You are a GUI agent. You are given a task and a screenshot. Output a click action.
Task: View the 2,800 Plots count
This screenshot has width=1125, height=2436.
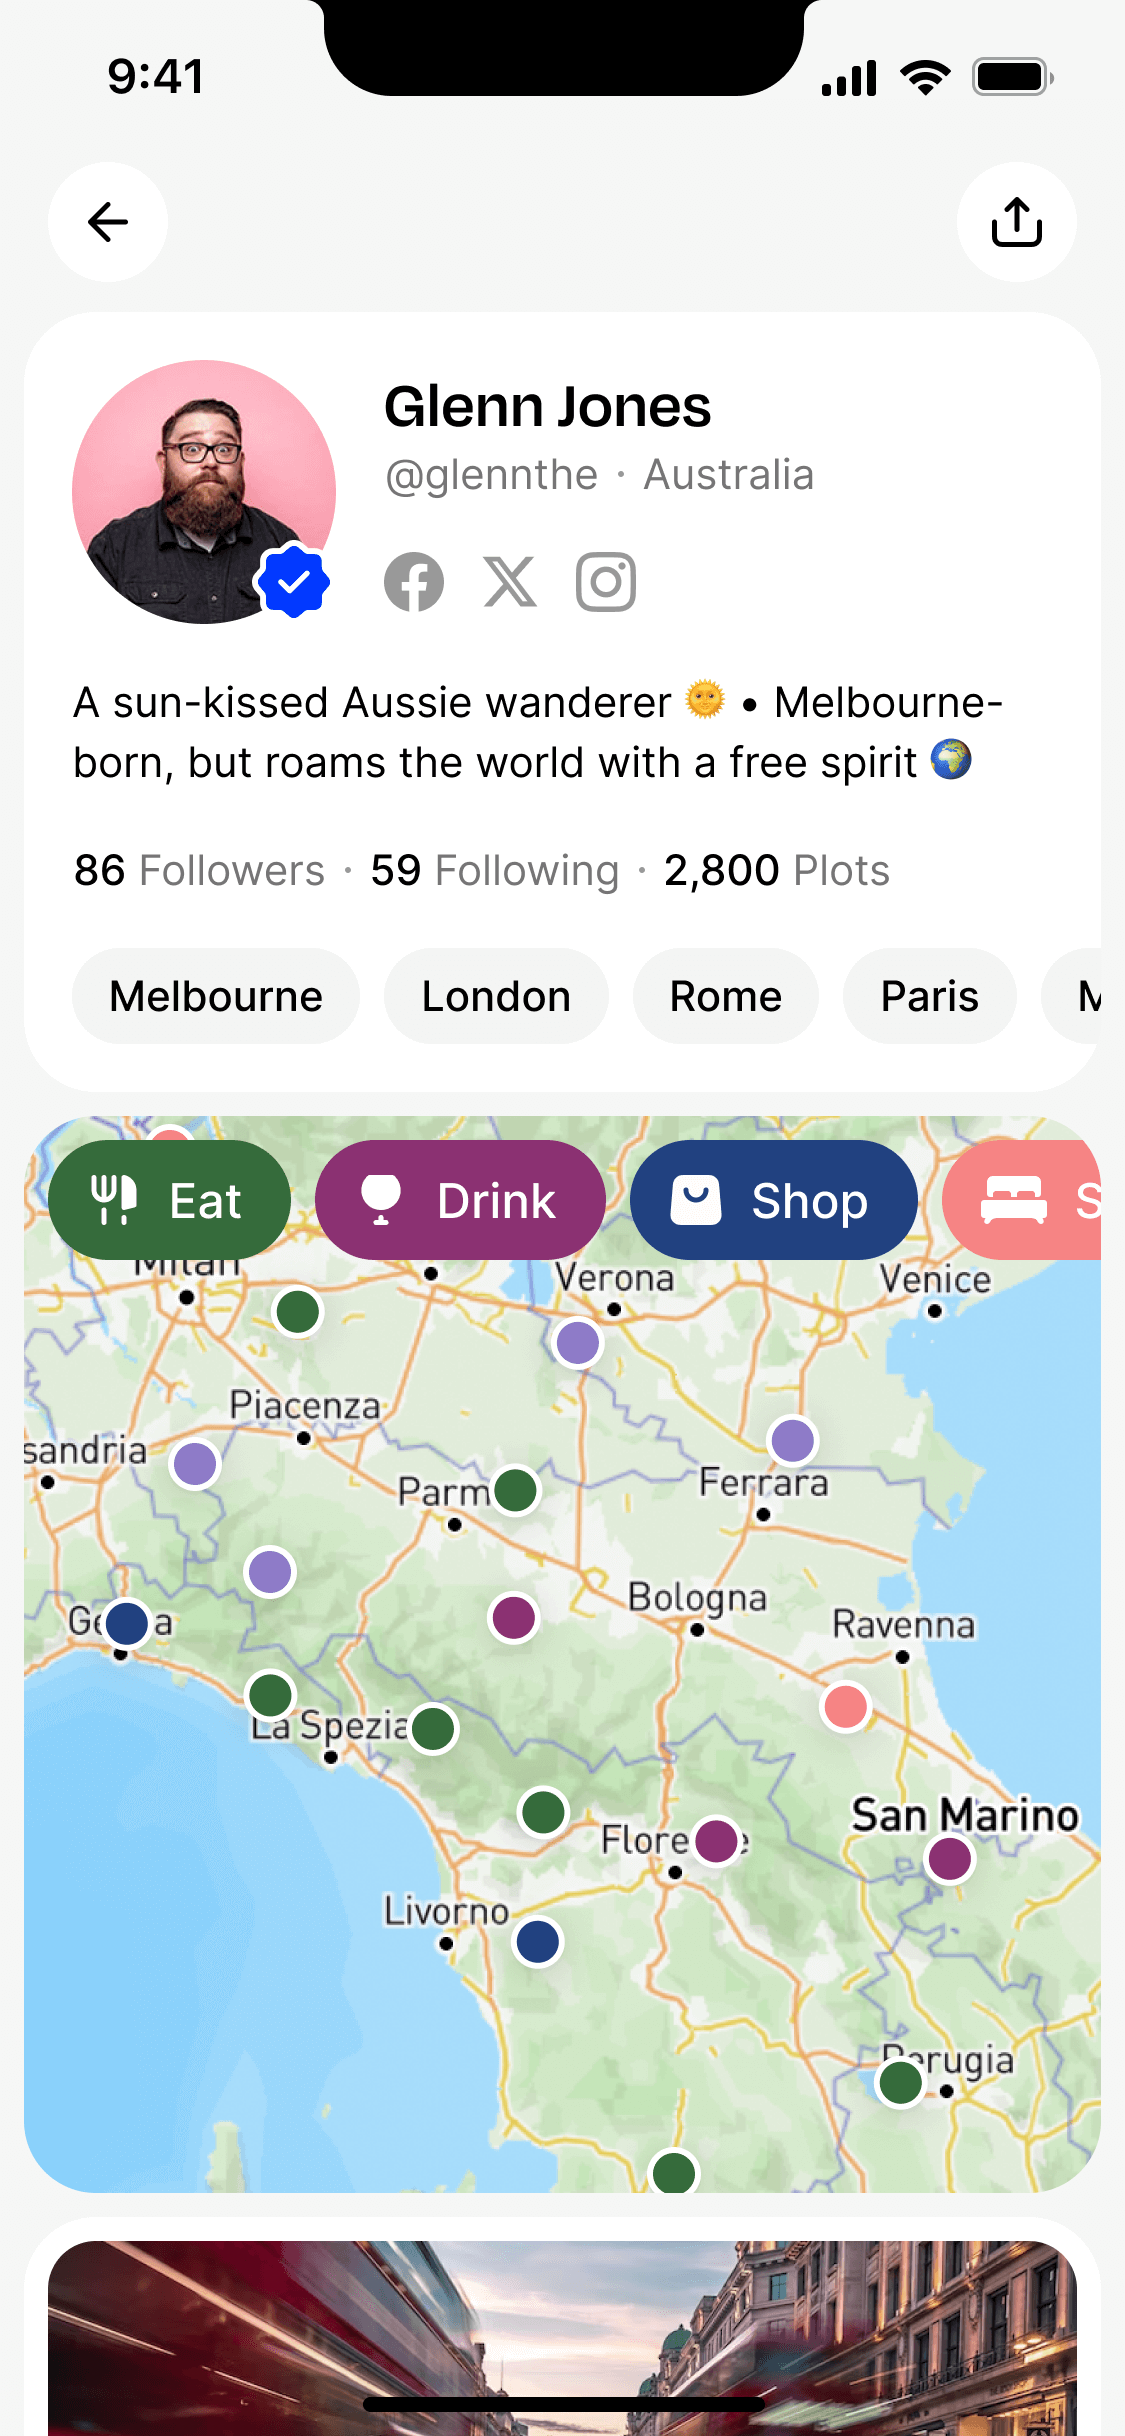pos(776,870)
